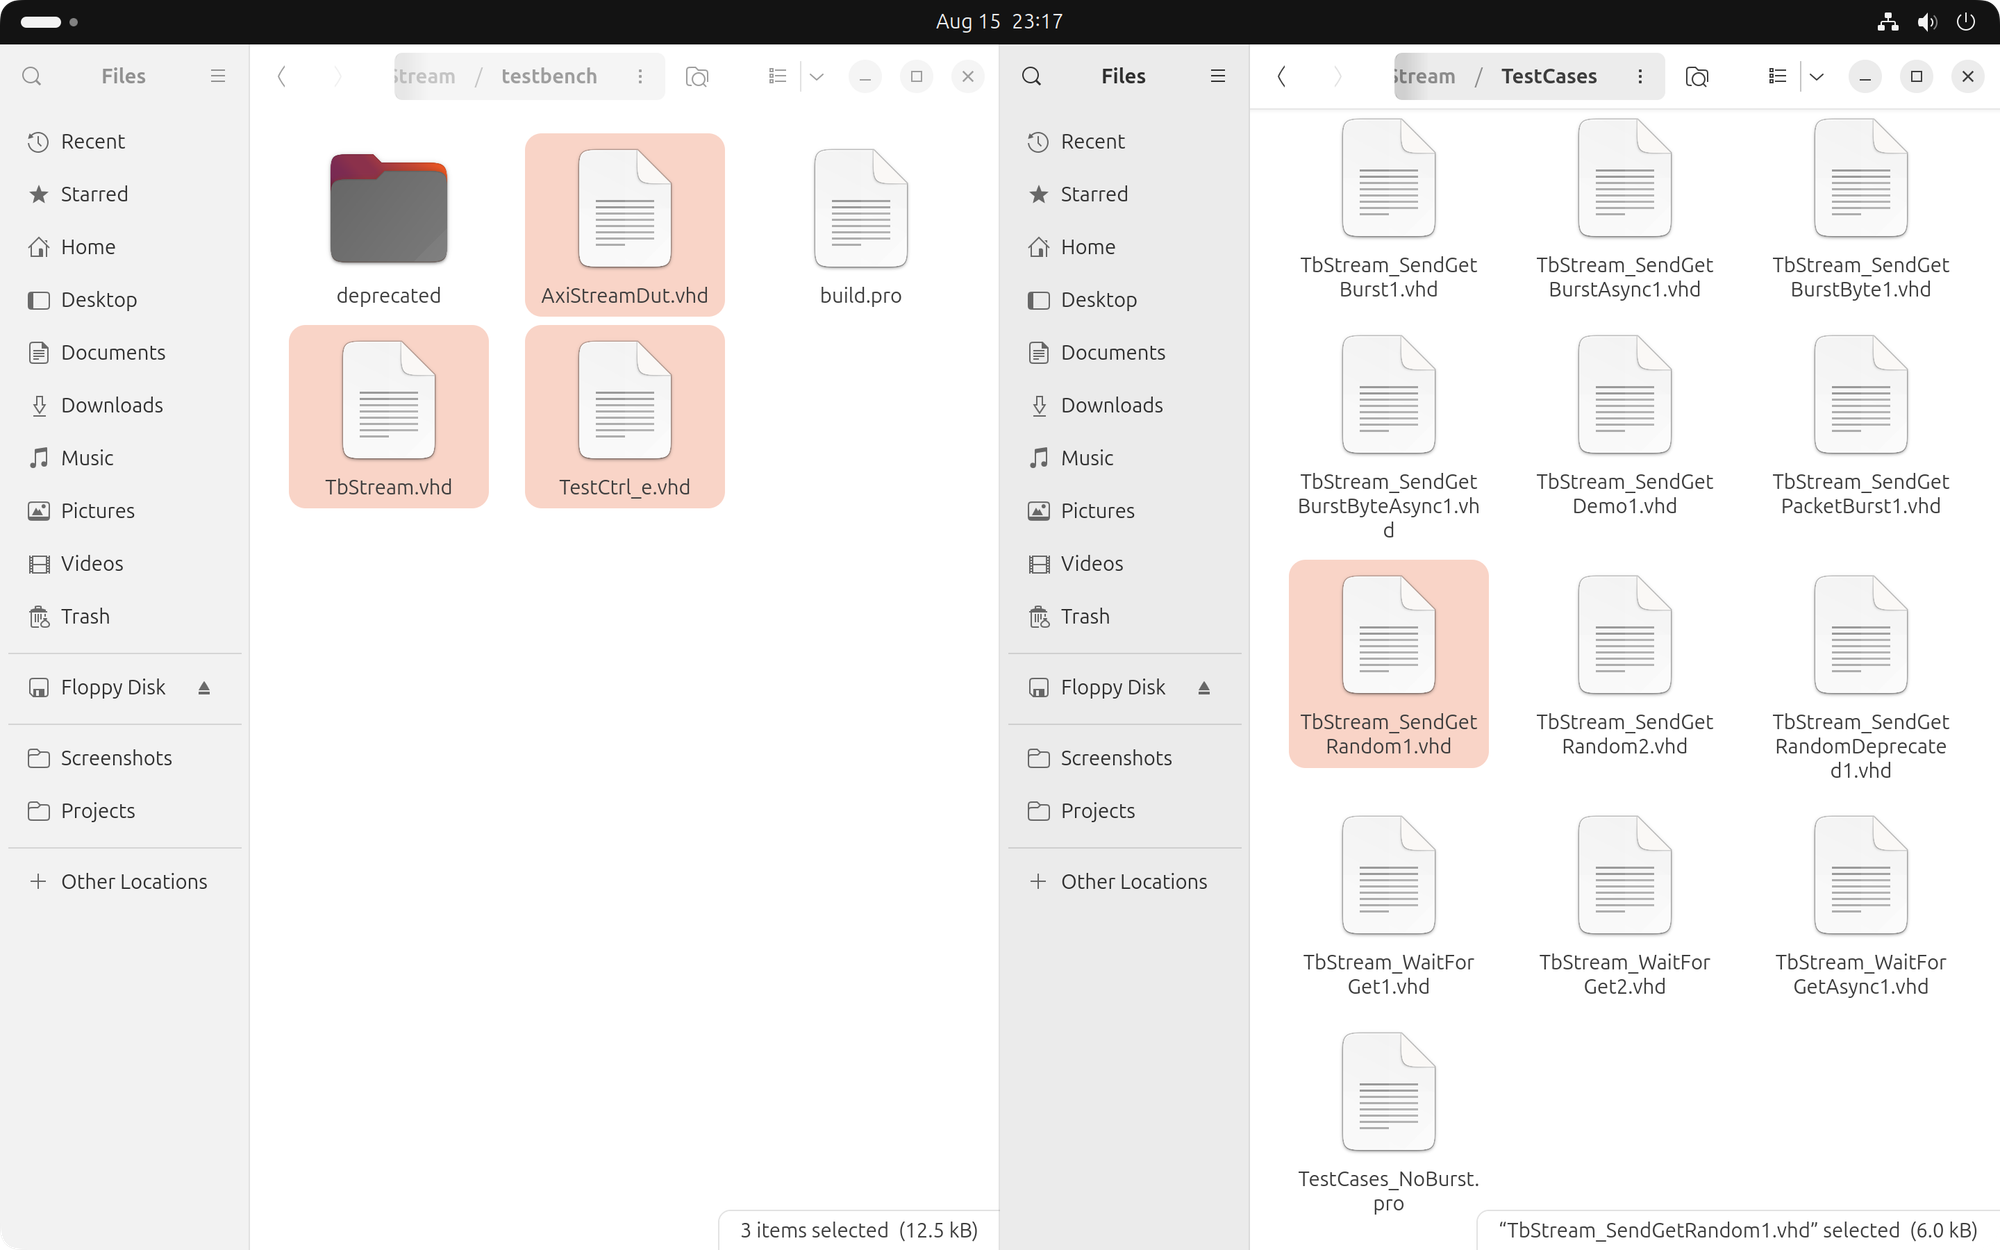Open three-dot menu beside testbench path

tap(640, 76)
